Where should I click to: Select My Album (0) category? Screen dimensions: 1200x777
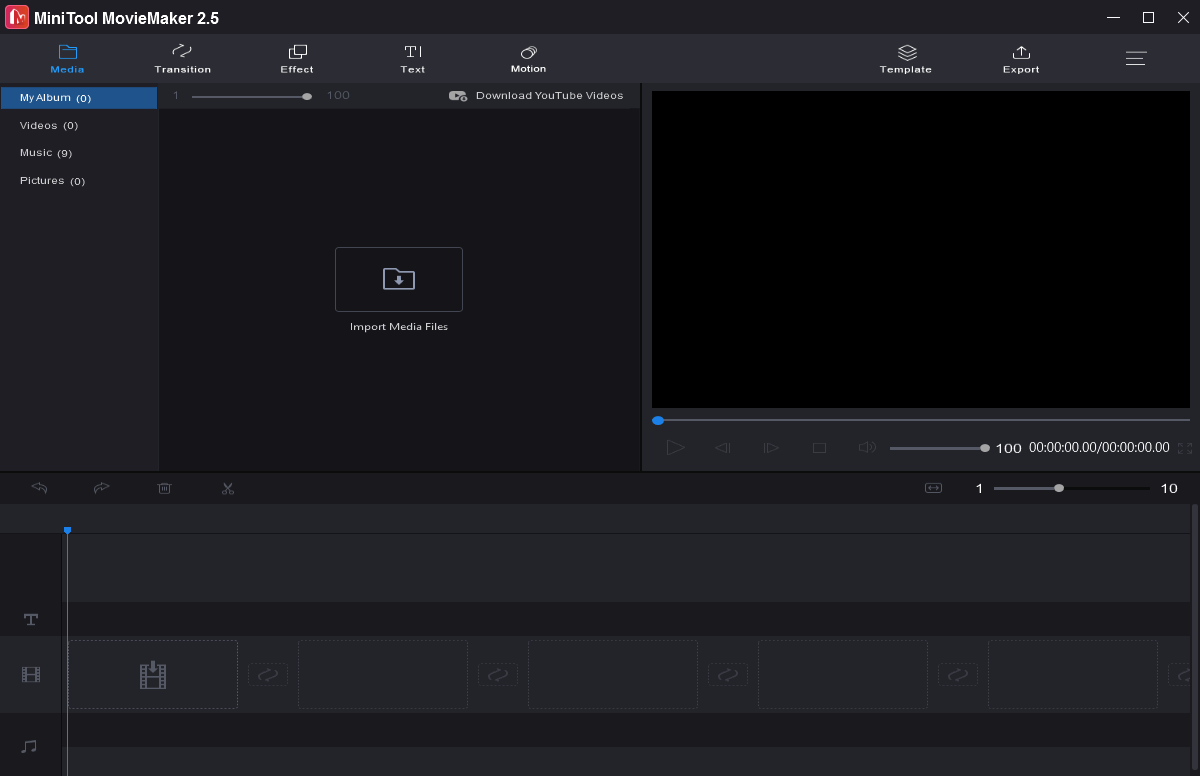coord(79,98)
